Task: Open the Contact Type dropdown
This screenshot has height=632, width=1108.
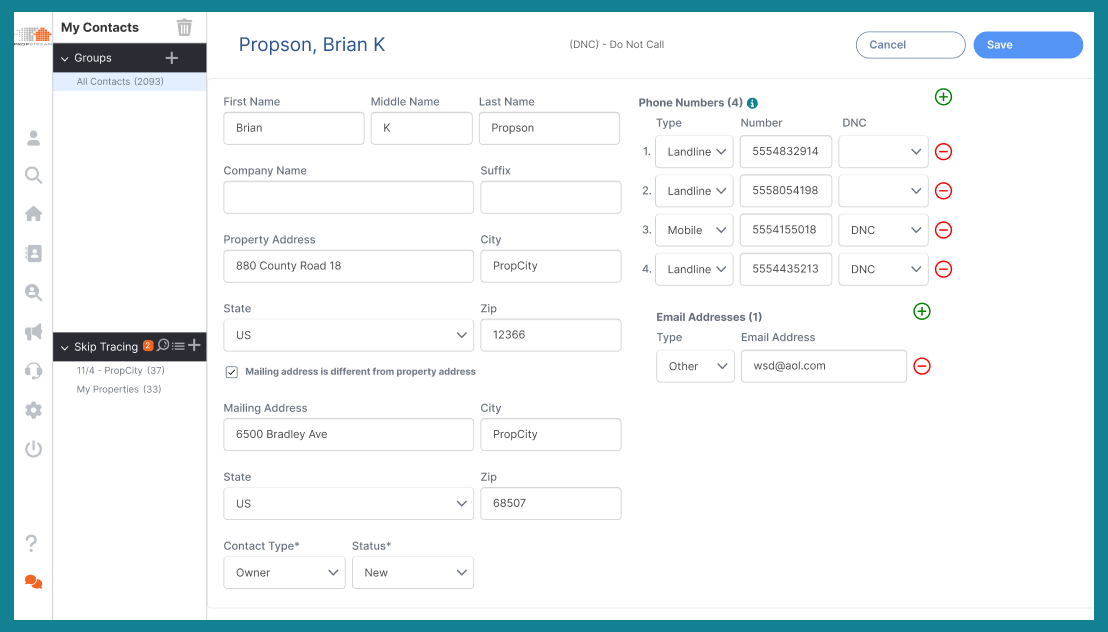Action: [x=284, y=572]
